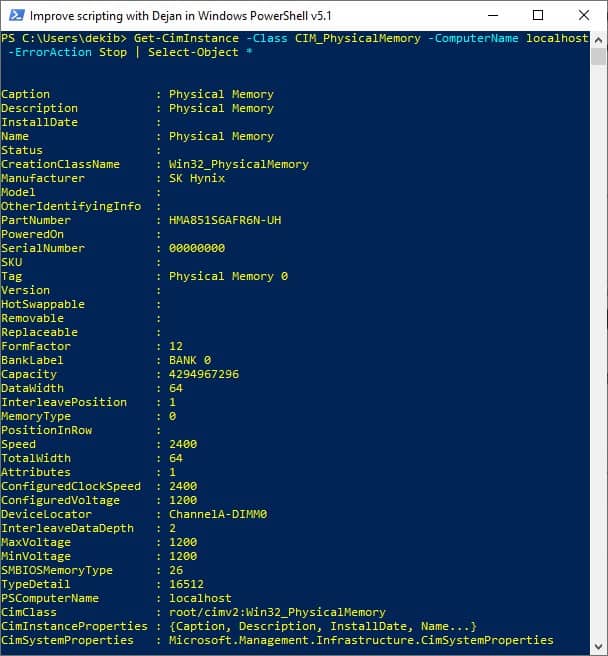Click 'CIM_PhysicalMemory' in the command line
Image resolution: width=608 pixels, height=656 pixels.
tap(358, 38)
